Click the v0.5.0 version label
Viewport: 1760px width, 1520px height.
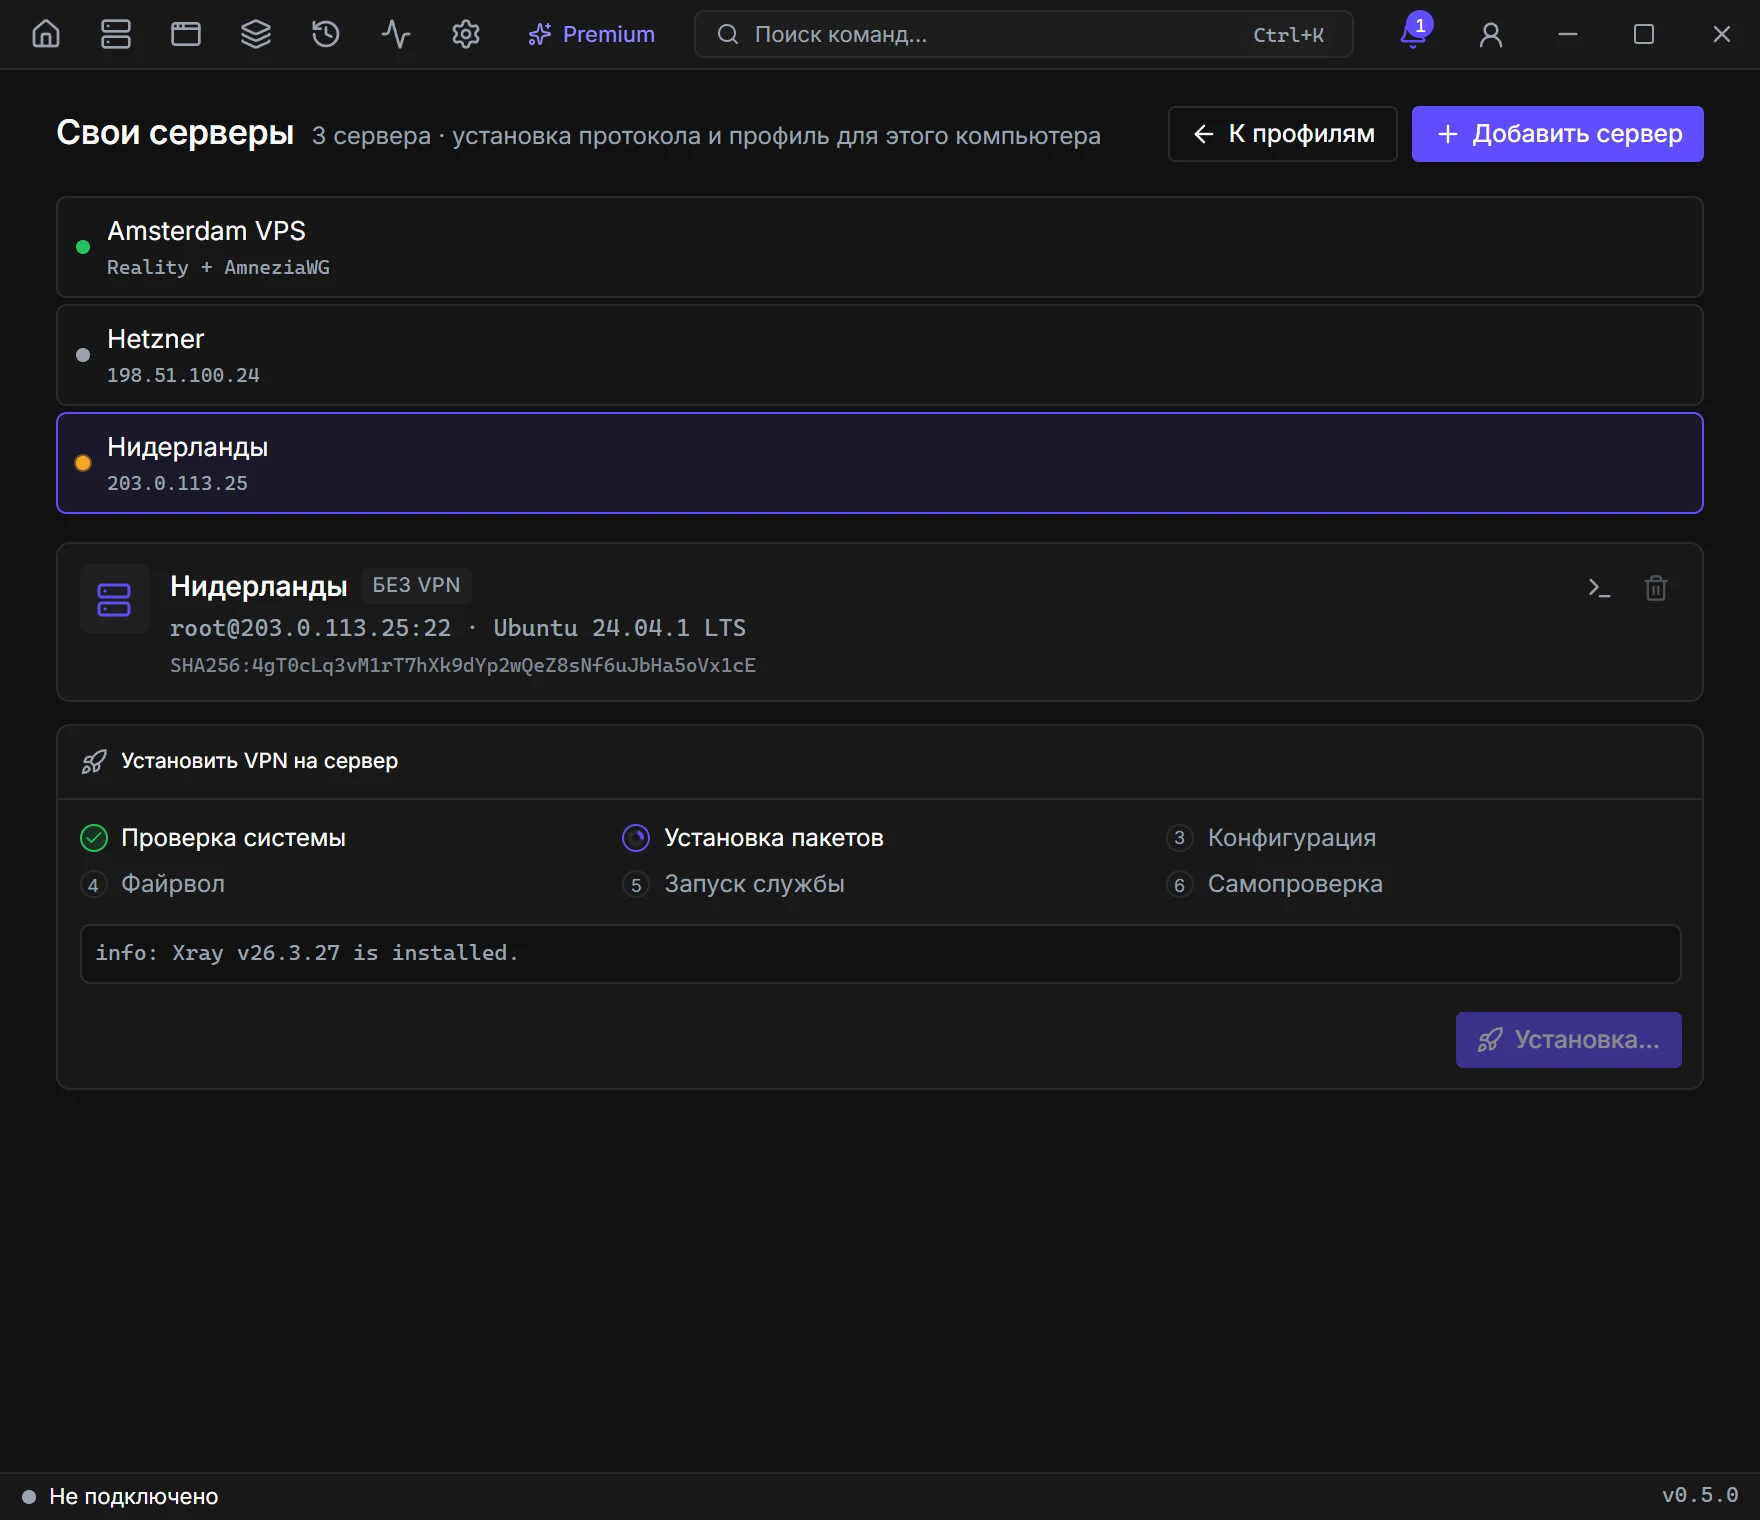point(1700,1495)
